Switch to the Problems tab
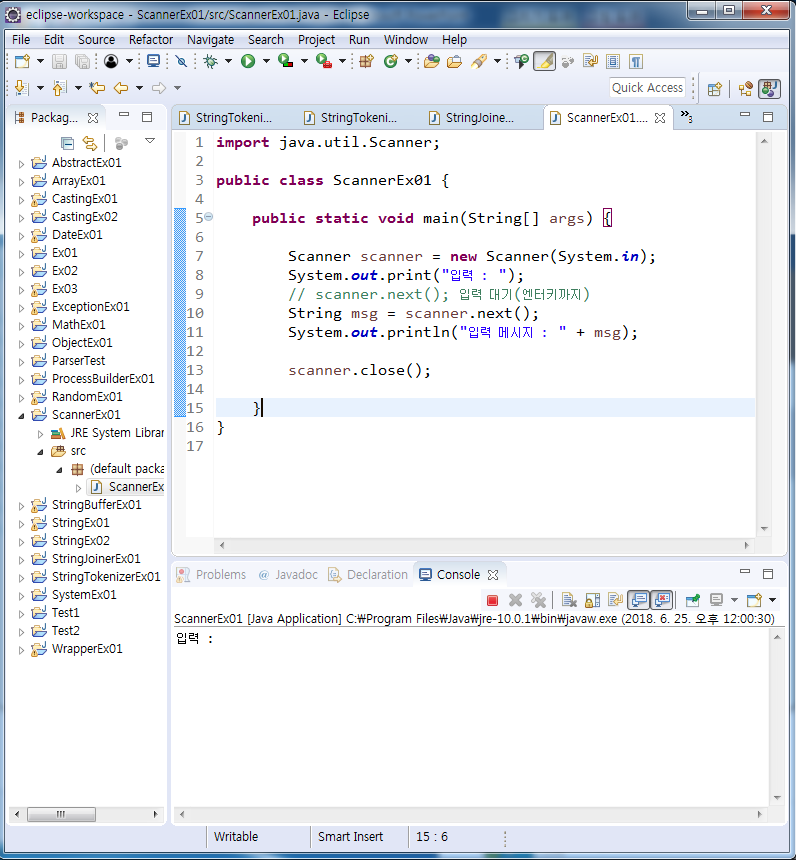 pos(211,575)
